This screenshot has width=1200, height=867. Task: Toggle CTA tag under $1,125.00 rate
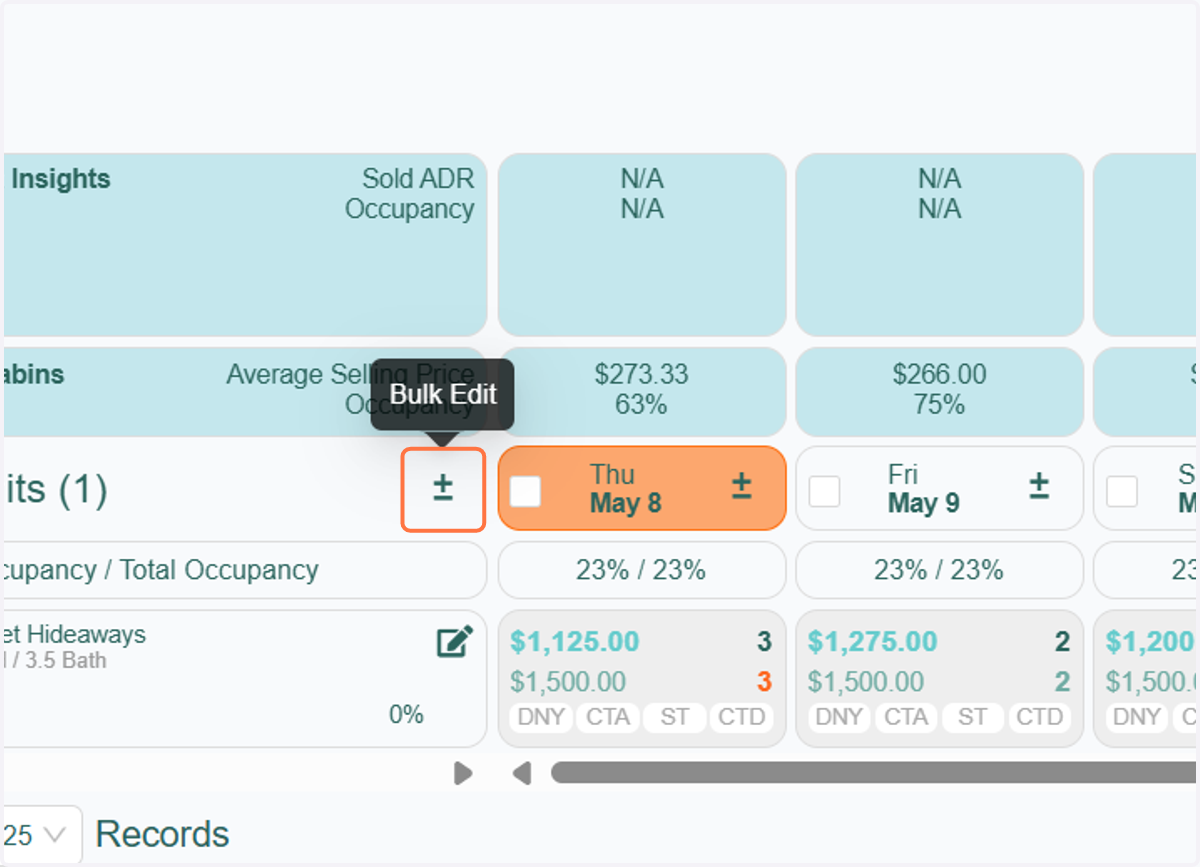[x=608, y=717]
